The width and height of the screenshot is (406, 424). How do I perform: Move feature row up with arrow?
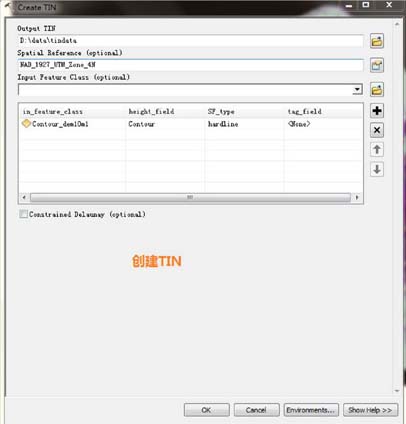(377, 149)
